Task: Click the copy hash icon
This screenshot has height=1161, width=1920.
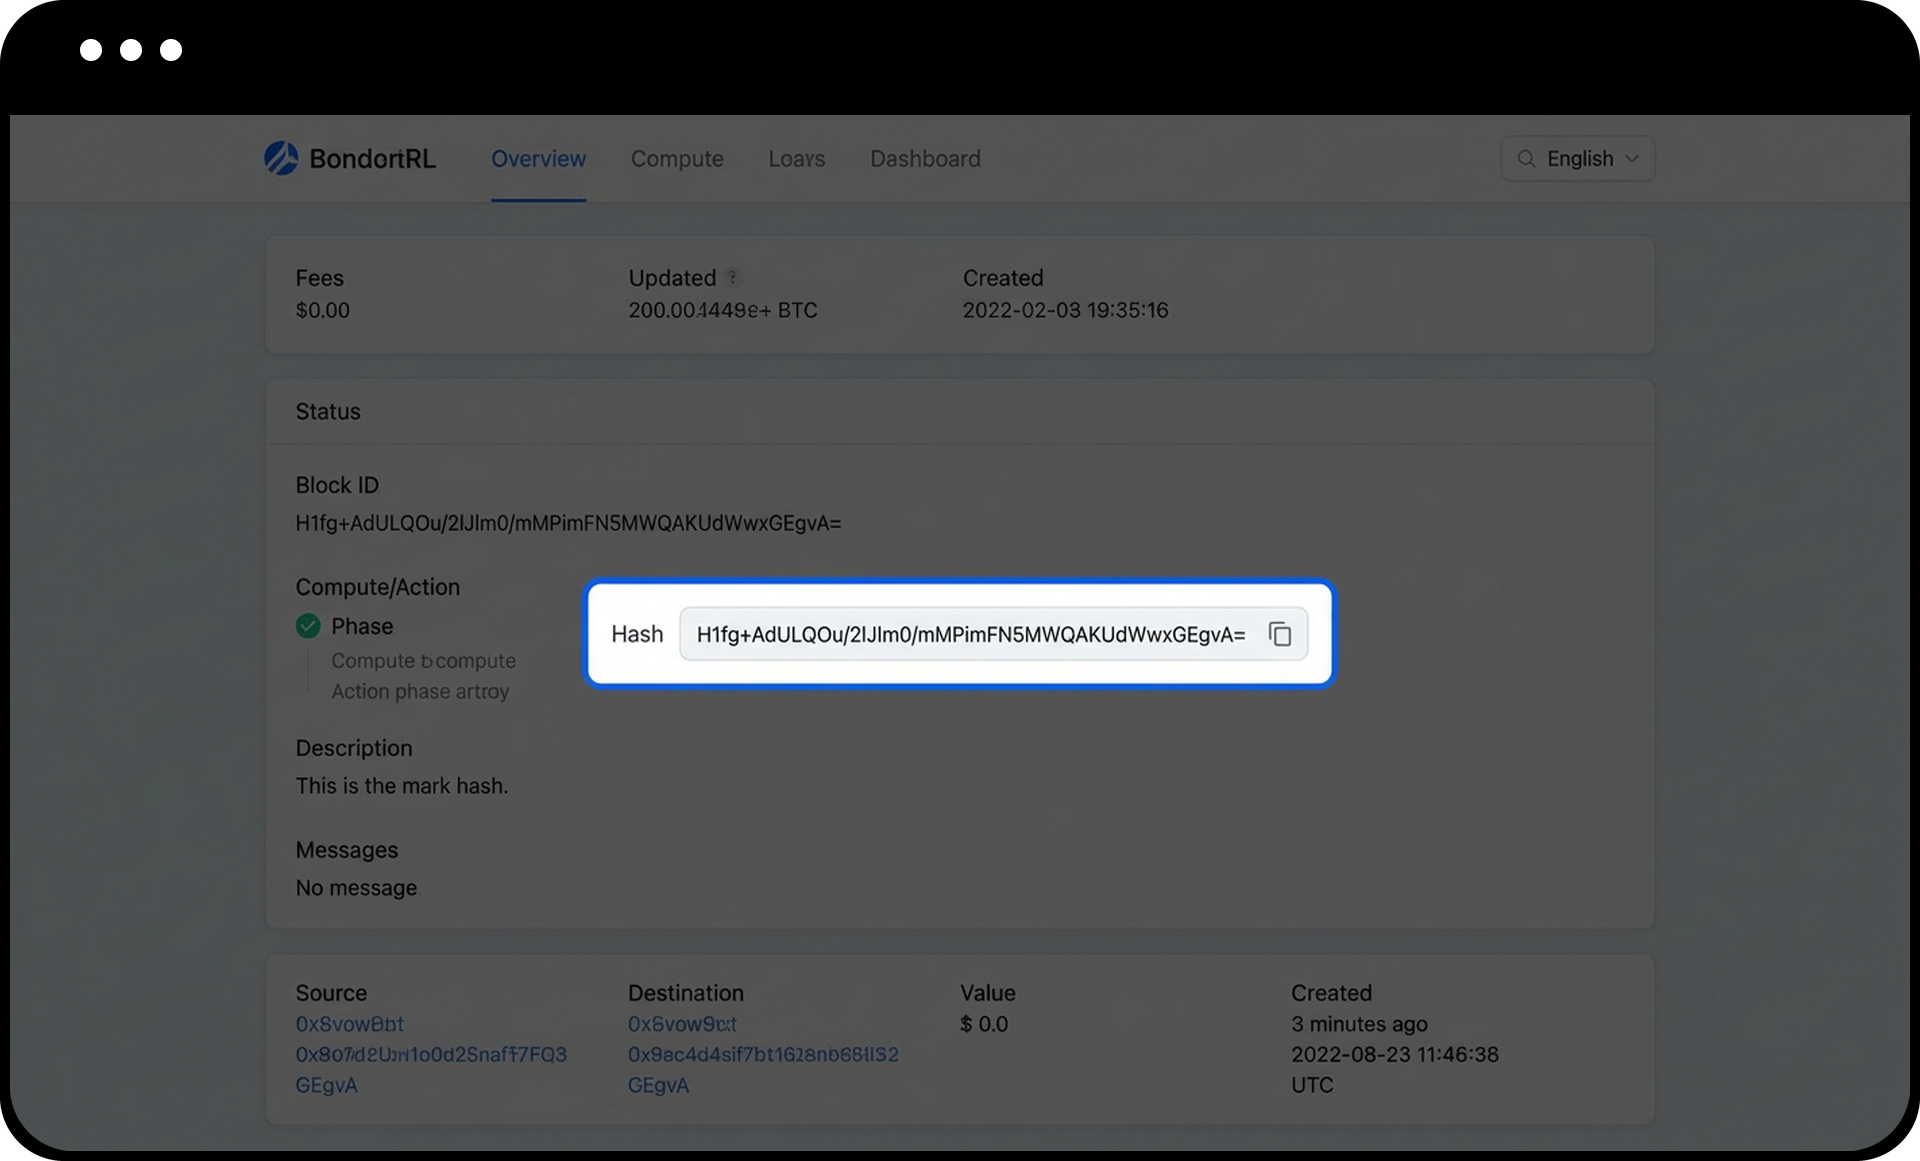Action: coord(1280,634)
